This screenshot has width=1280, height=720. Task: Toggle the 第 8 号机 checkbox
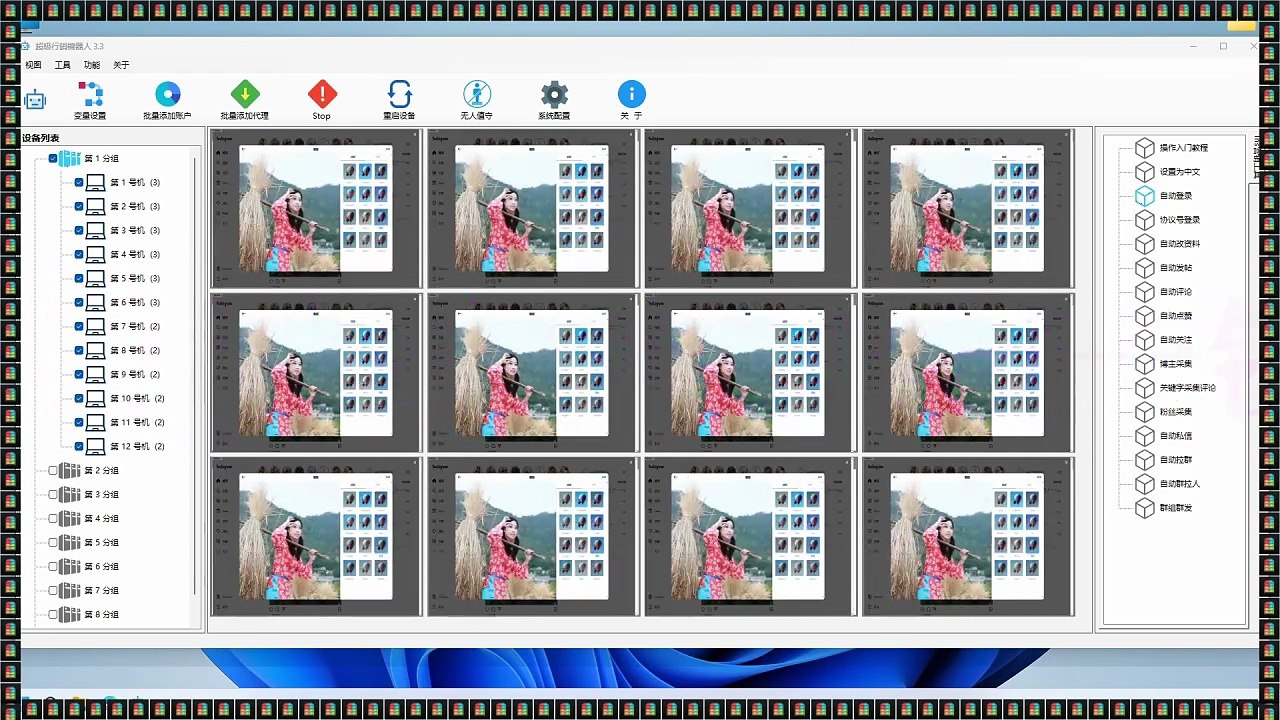click(79, 350)
